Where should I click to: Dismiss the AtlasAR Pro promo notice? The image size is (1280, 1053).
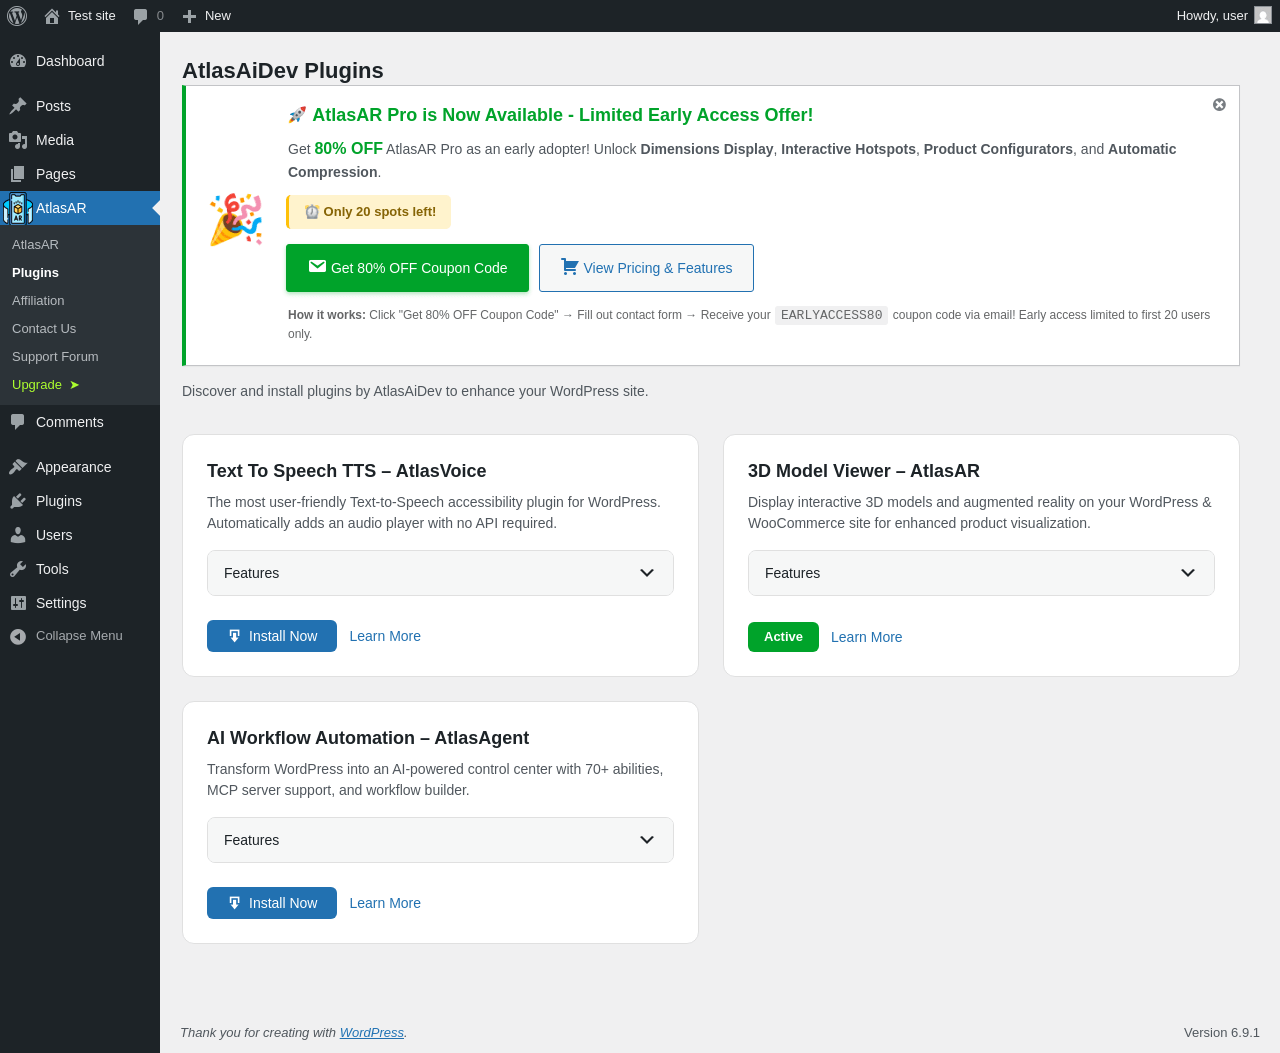point(1219,105)
